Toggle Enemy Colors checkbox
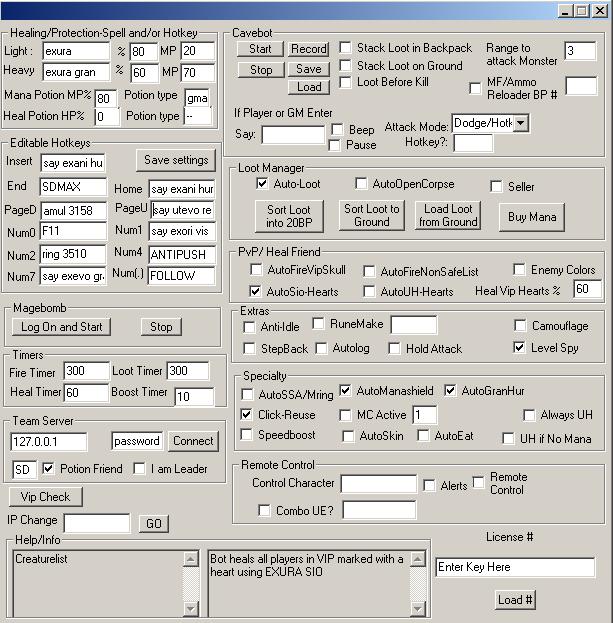 point(519,269)
